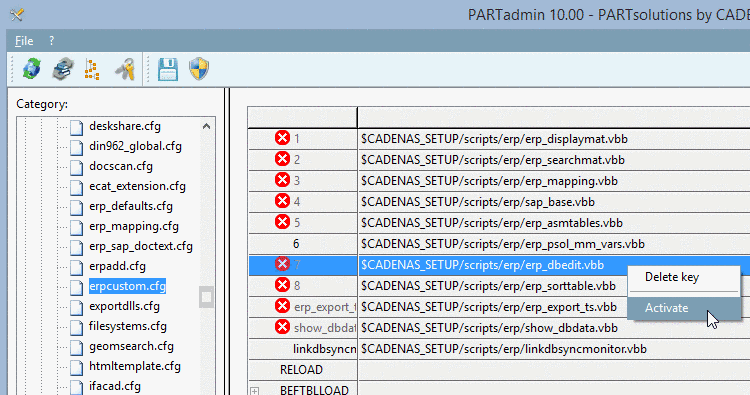The width and height of the screenshot is (750, 395).
Task: Click the PARTadmin app icon in title bar
Action: click(17, 15)
